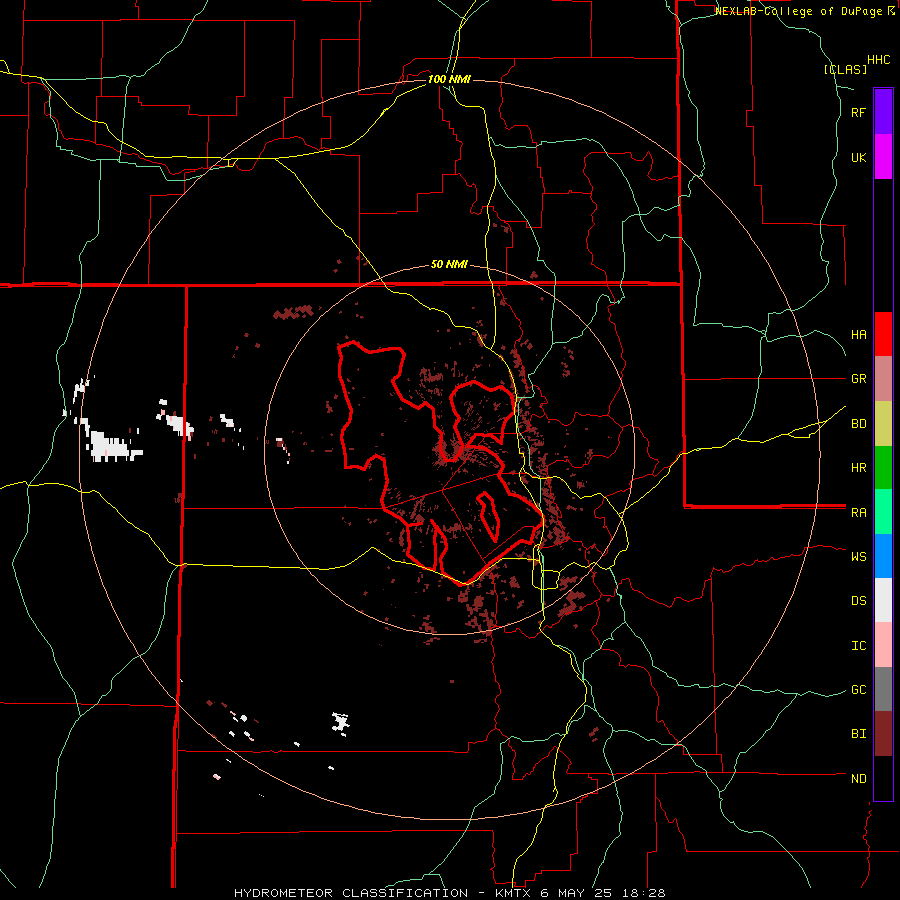Click the 50 NMI range ring label
Screen dimensions: 900x900
click(449, 264)
